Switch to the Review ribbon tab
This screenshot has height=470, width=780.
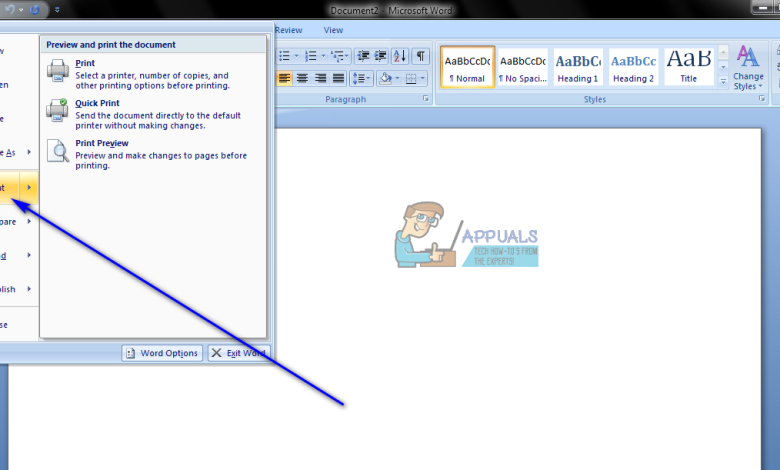(x=289, y=30)
